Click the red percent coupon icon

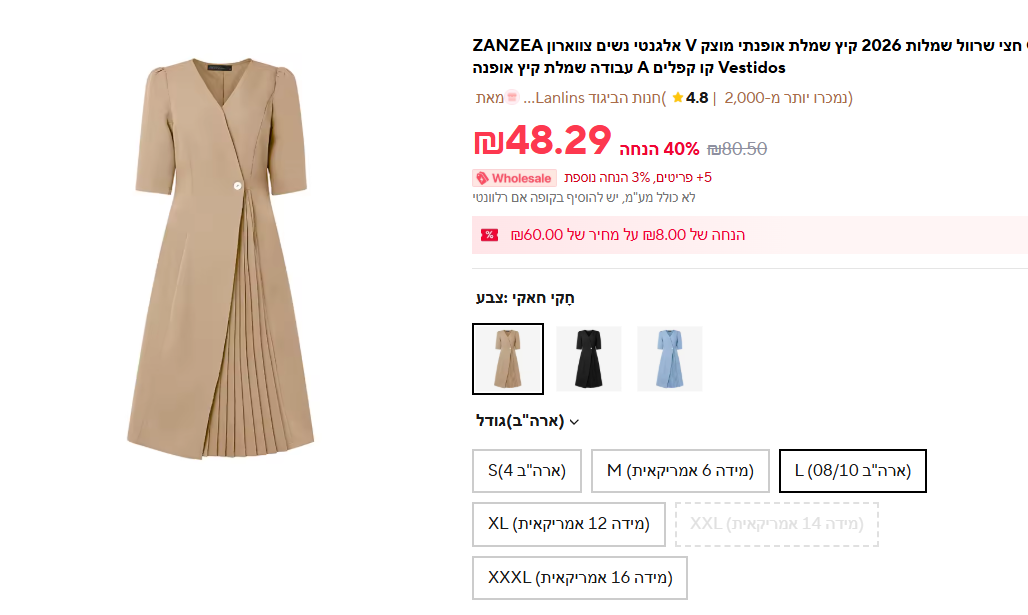[489, 235]
